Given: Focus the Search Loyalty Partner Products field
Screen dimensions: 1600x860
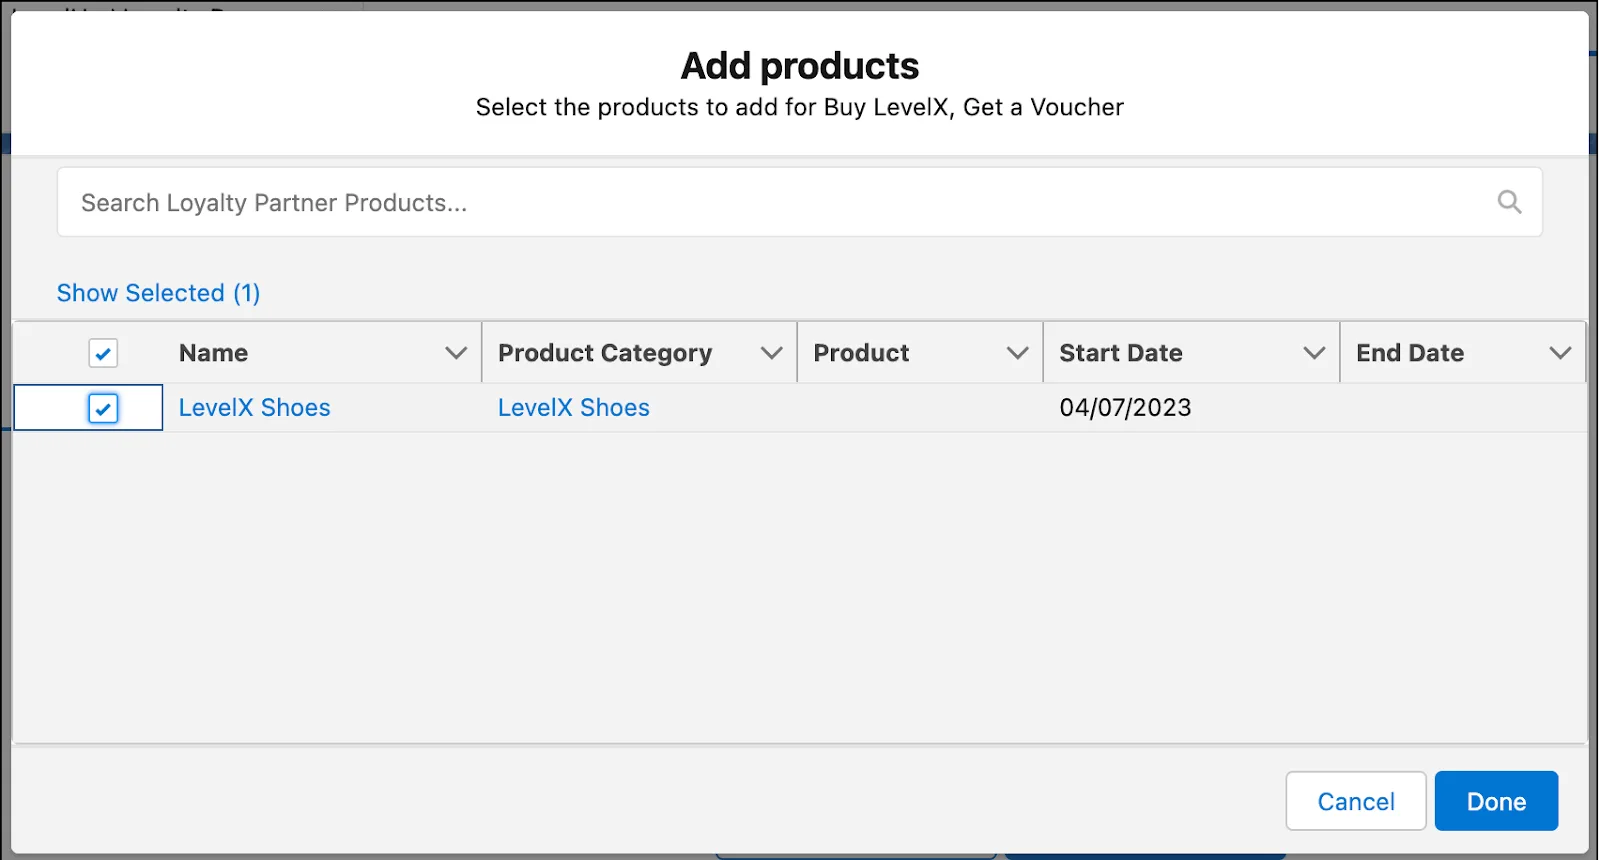Looking at the screenshot, I should pos(799,202).
